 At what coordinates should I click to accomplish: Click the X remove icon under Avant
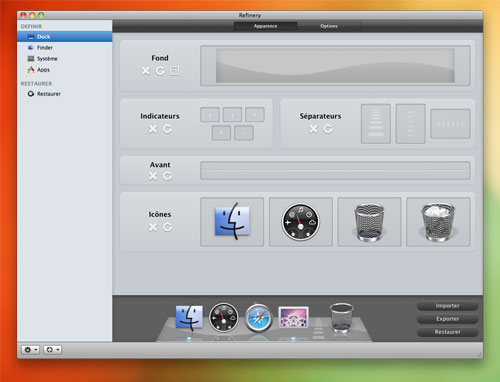pos(153,176)
